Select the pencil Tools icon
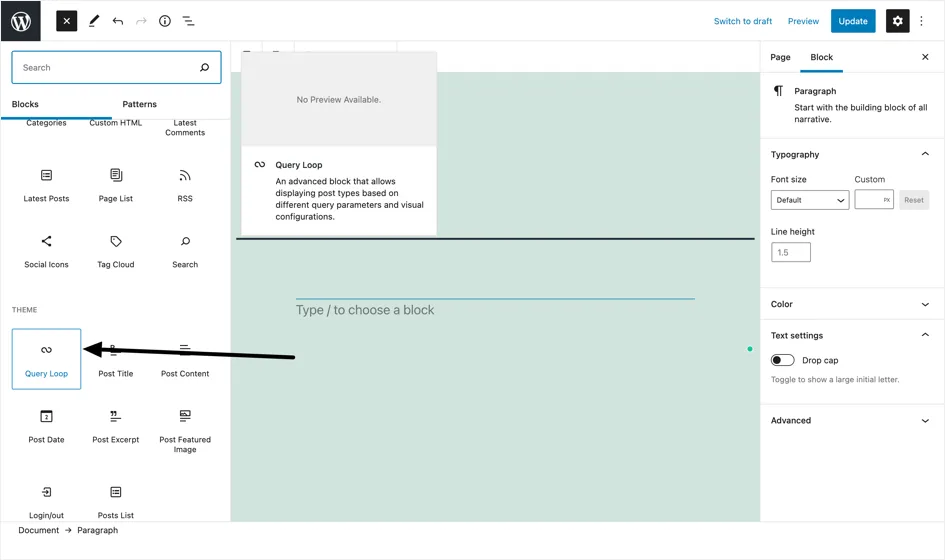Screen dimensions: 945x560 pyautogui.click(x=94, y=21)
